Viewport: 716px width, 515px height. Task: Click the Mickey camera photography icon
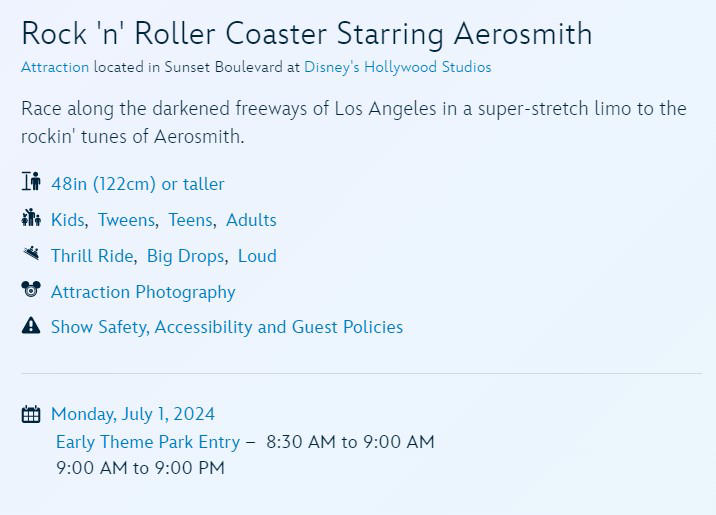(31, 289)
